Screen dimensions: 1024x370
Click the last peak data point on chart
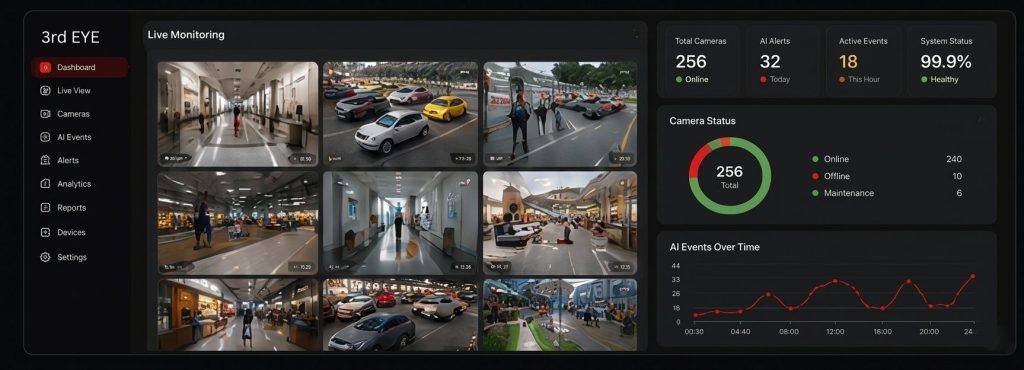[x=972, y=276]
